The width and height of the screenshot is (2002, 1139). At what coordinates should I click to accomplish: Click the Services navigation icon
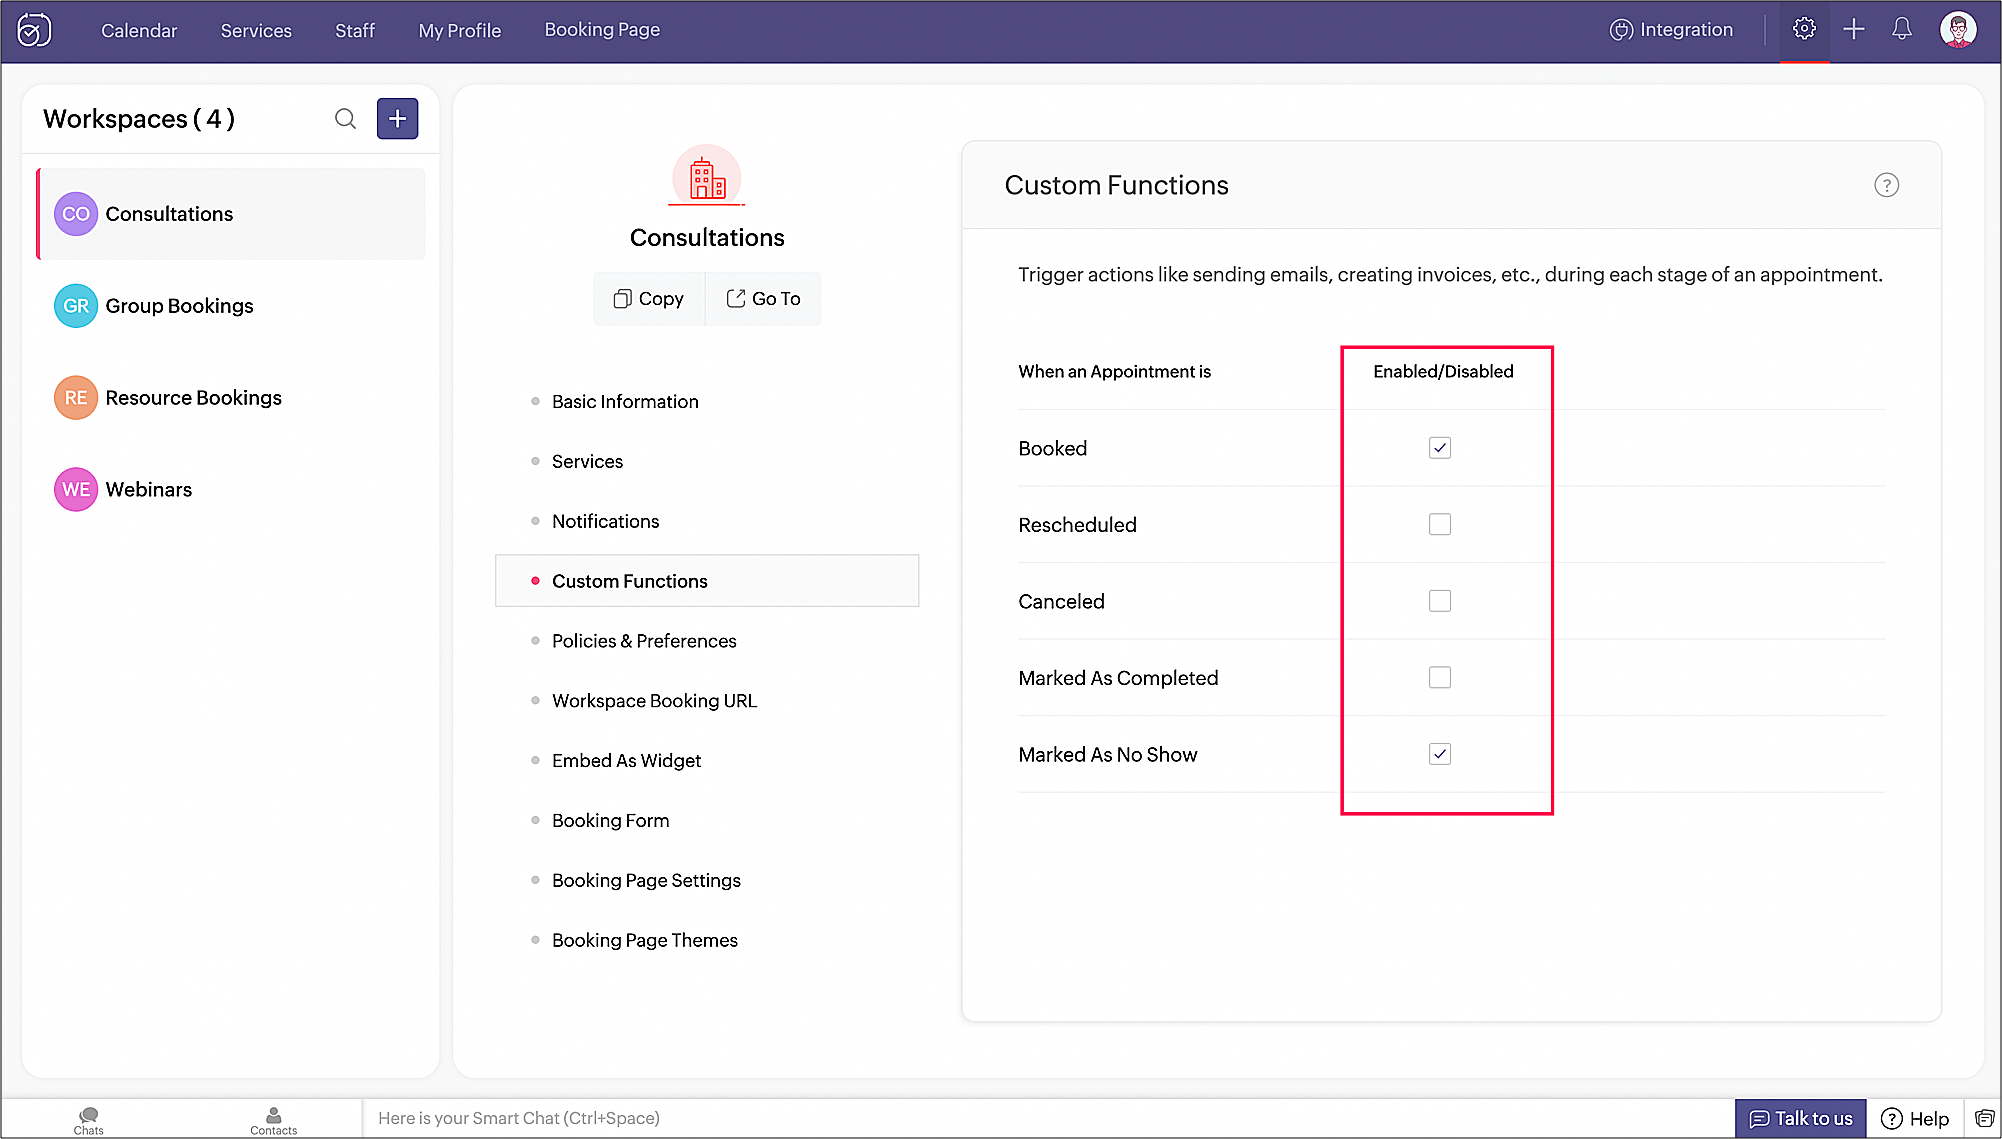tap(254, 30)
